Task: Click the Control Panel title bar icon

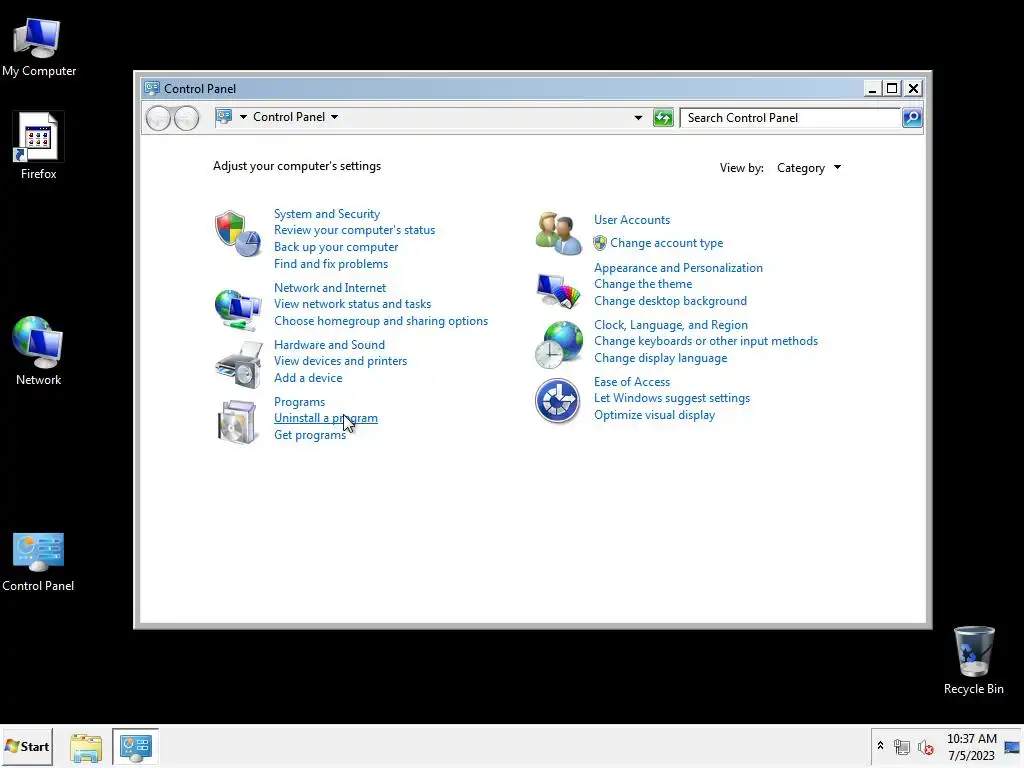Action: (x=152, y=88)
